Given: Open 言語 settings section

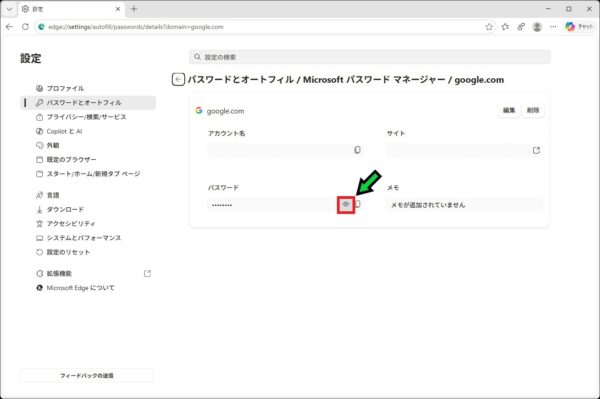Looking at the screenshot, I should coord(88,195).
